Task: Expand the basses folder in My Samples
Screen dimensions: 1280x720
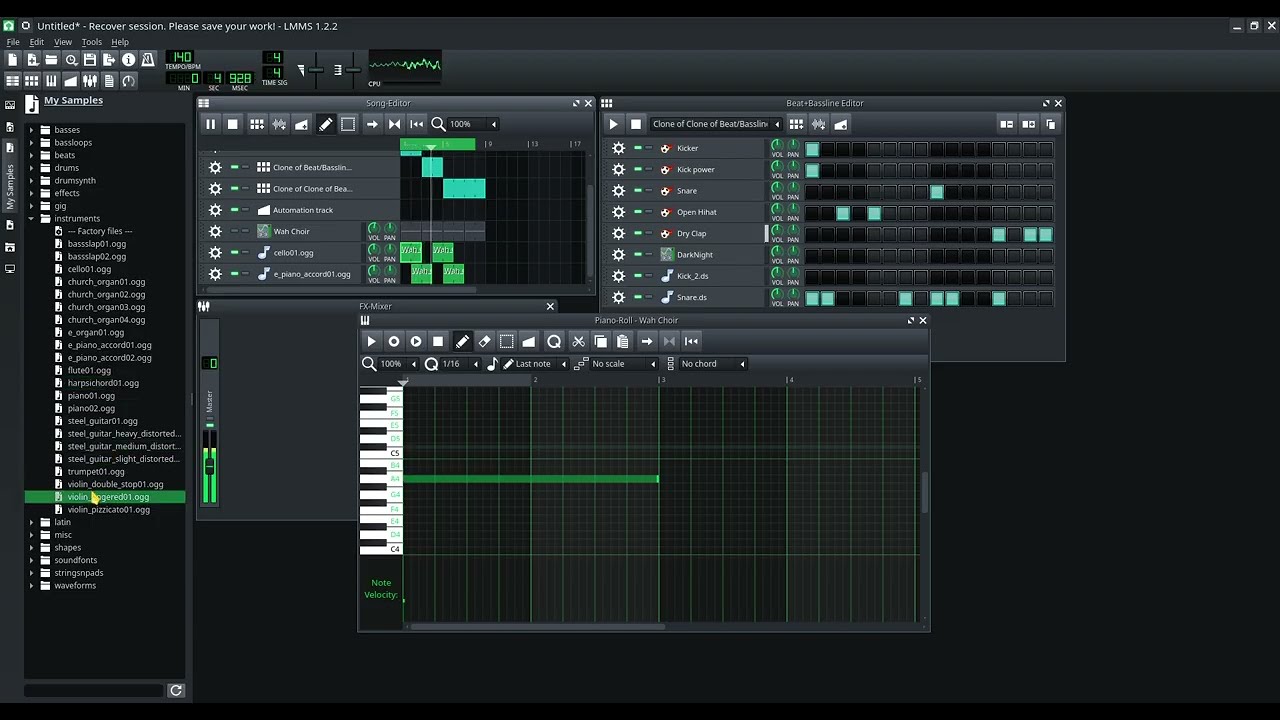Action: 31,130
